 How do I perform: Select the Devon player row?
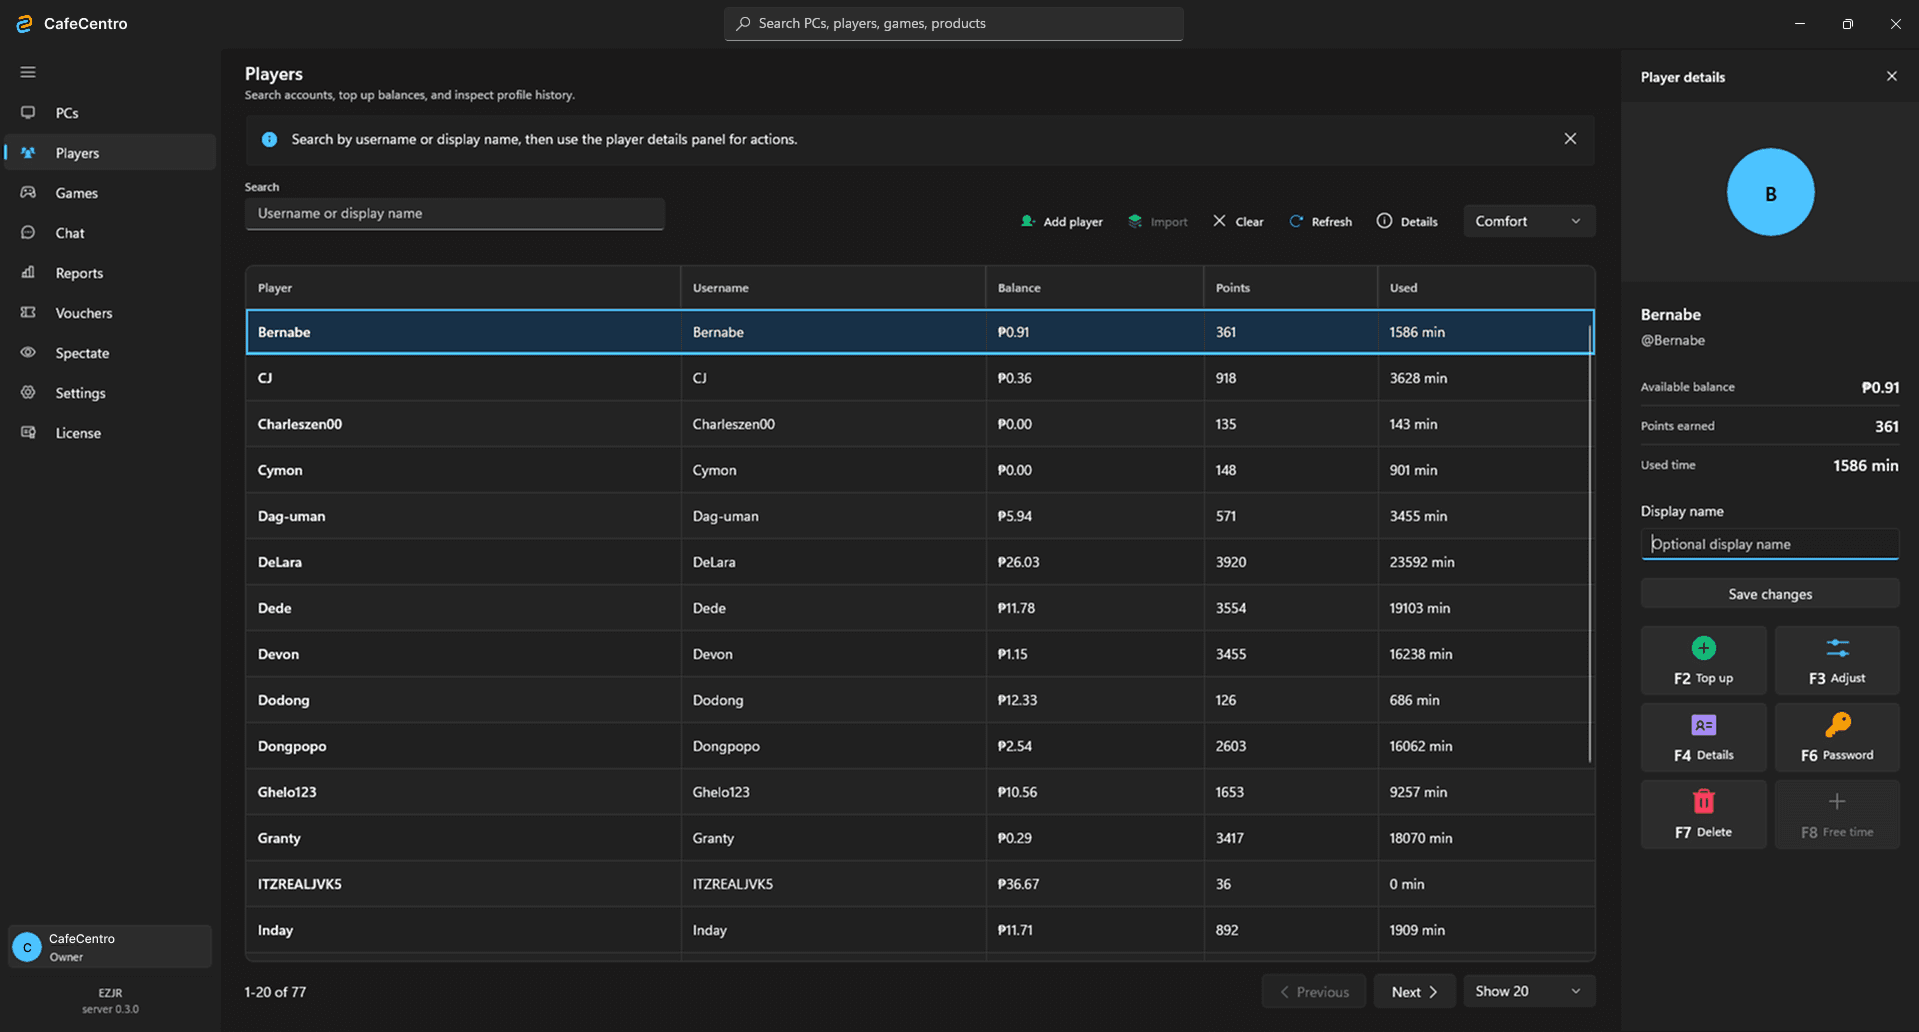pos(919,654)
